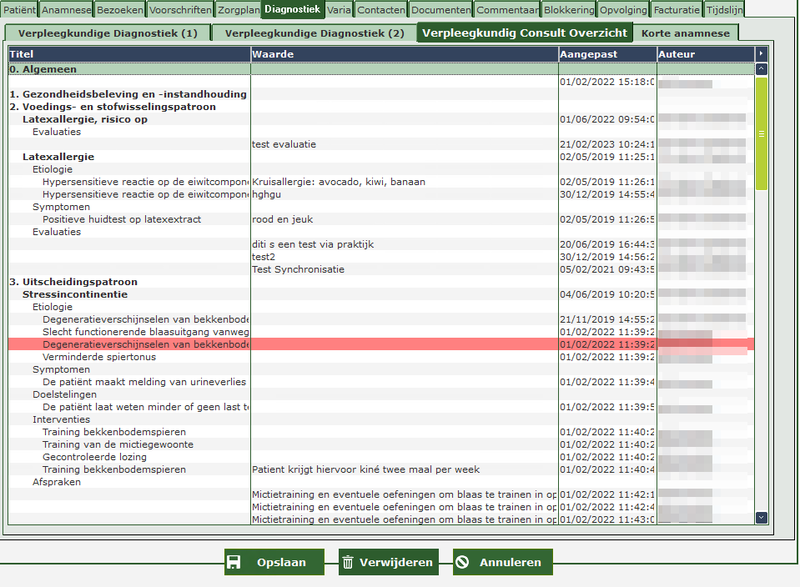Click the floppy disk icon on Opslaan
This screenshot has width=800, height=587.
233,562
